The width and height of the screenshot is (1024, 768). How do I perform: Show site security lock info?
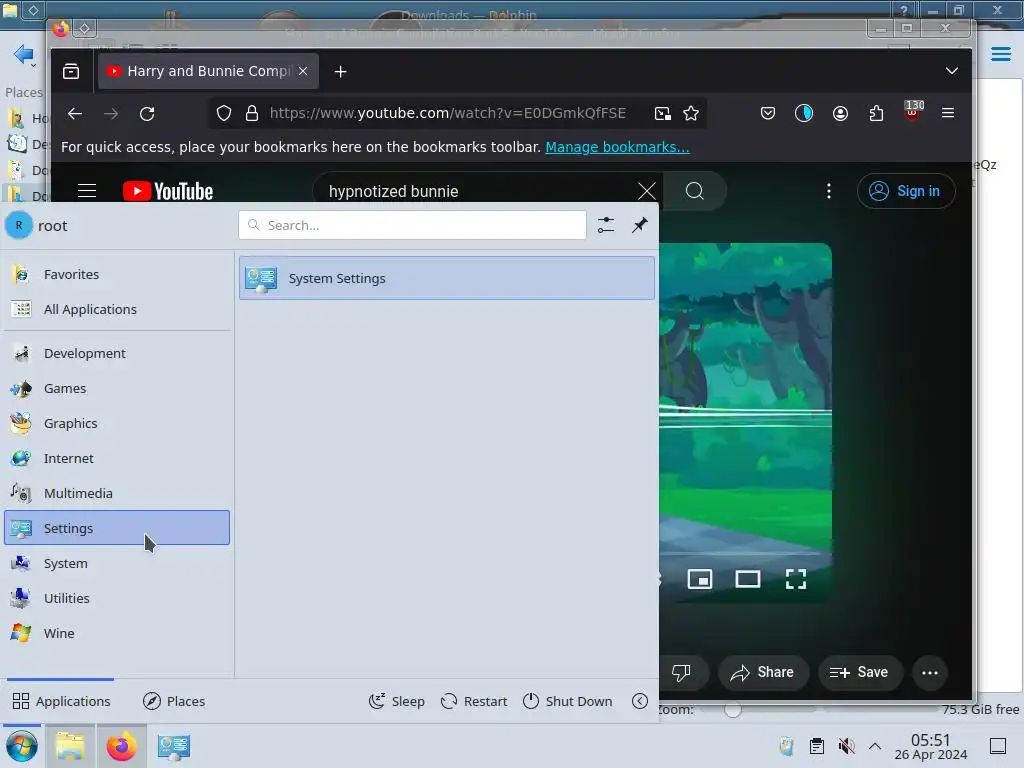point(252,114)
